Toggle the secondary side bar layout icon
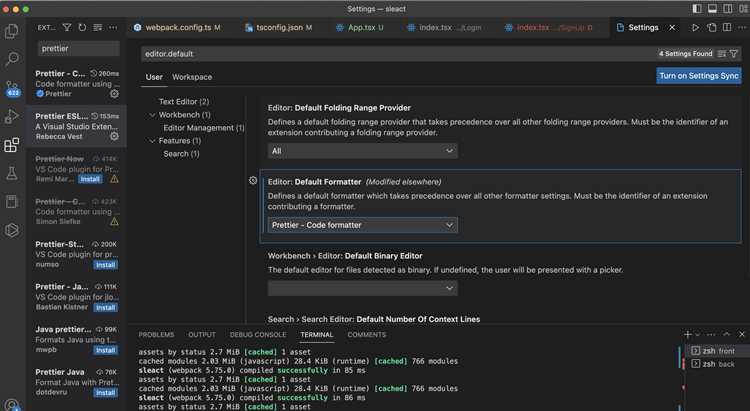The width and height of the screenshot is (750, 411). pyautogui.click(x=728, y=9)
